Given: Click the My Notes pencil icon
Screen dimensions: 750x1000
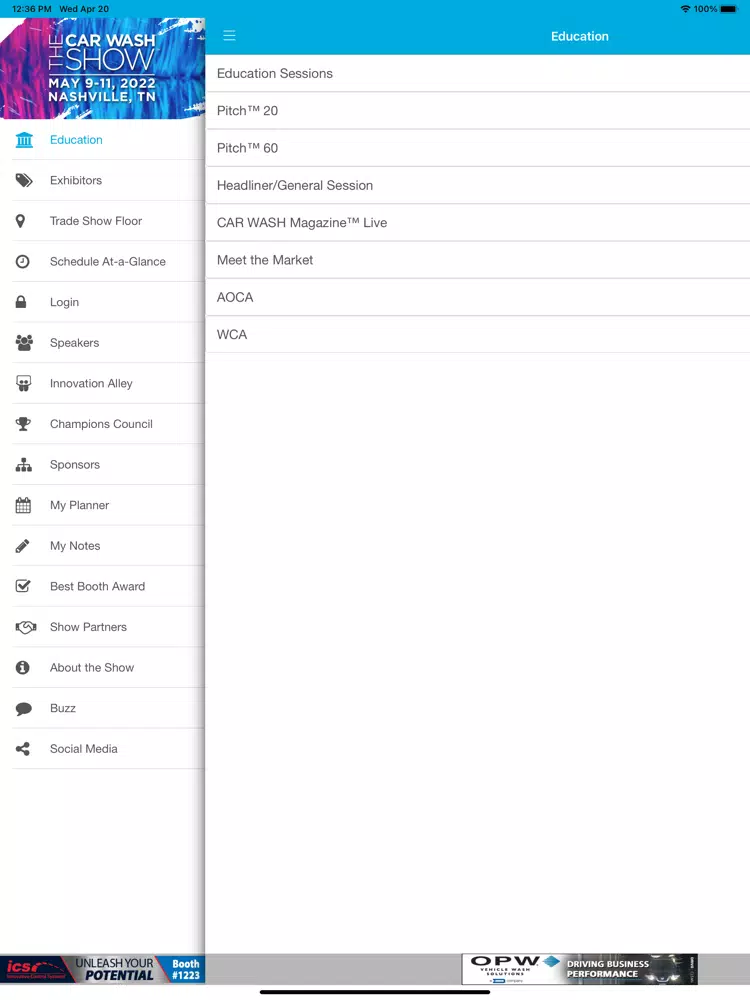Looking at the screenshot, I should [x=22, y=546].
